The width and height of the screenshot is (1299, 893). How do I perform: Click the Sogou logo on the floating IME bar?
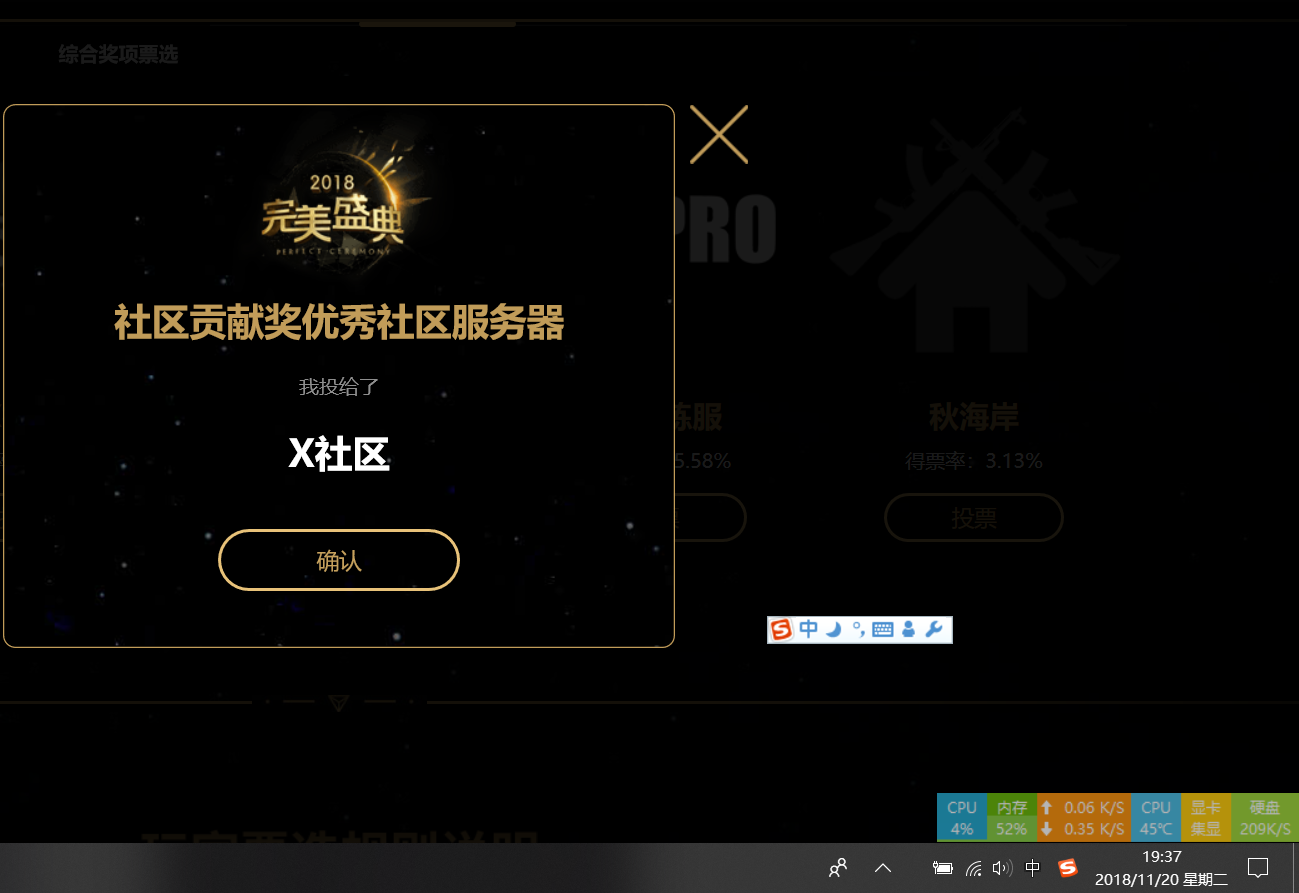(x=781, y=630)
